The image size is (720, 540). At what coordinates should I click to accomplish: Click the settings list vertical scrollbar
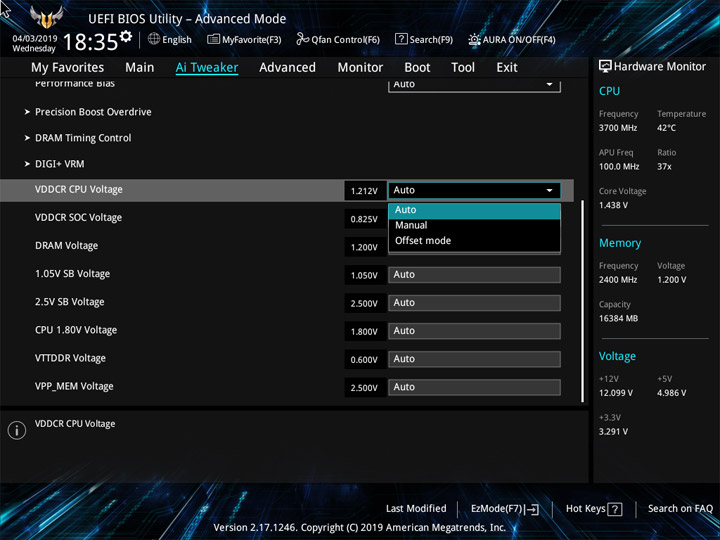click(582, 301)
